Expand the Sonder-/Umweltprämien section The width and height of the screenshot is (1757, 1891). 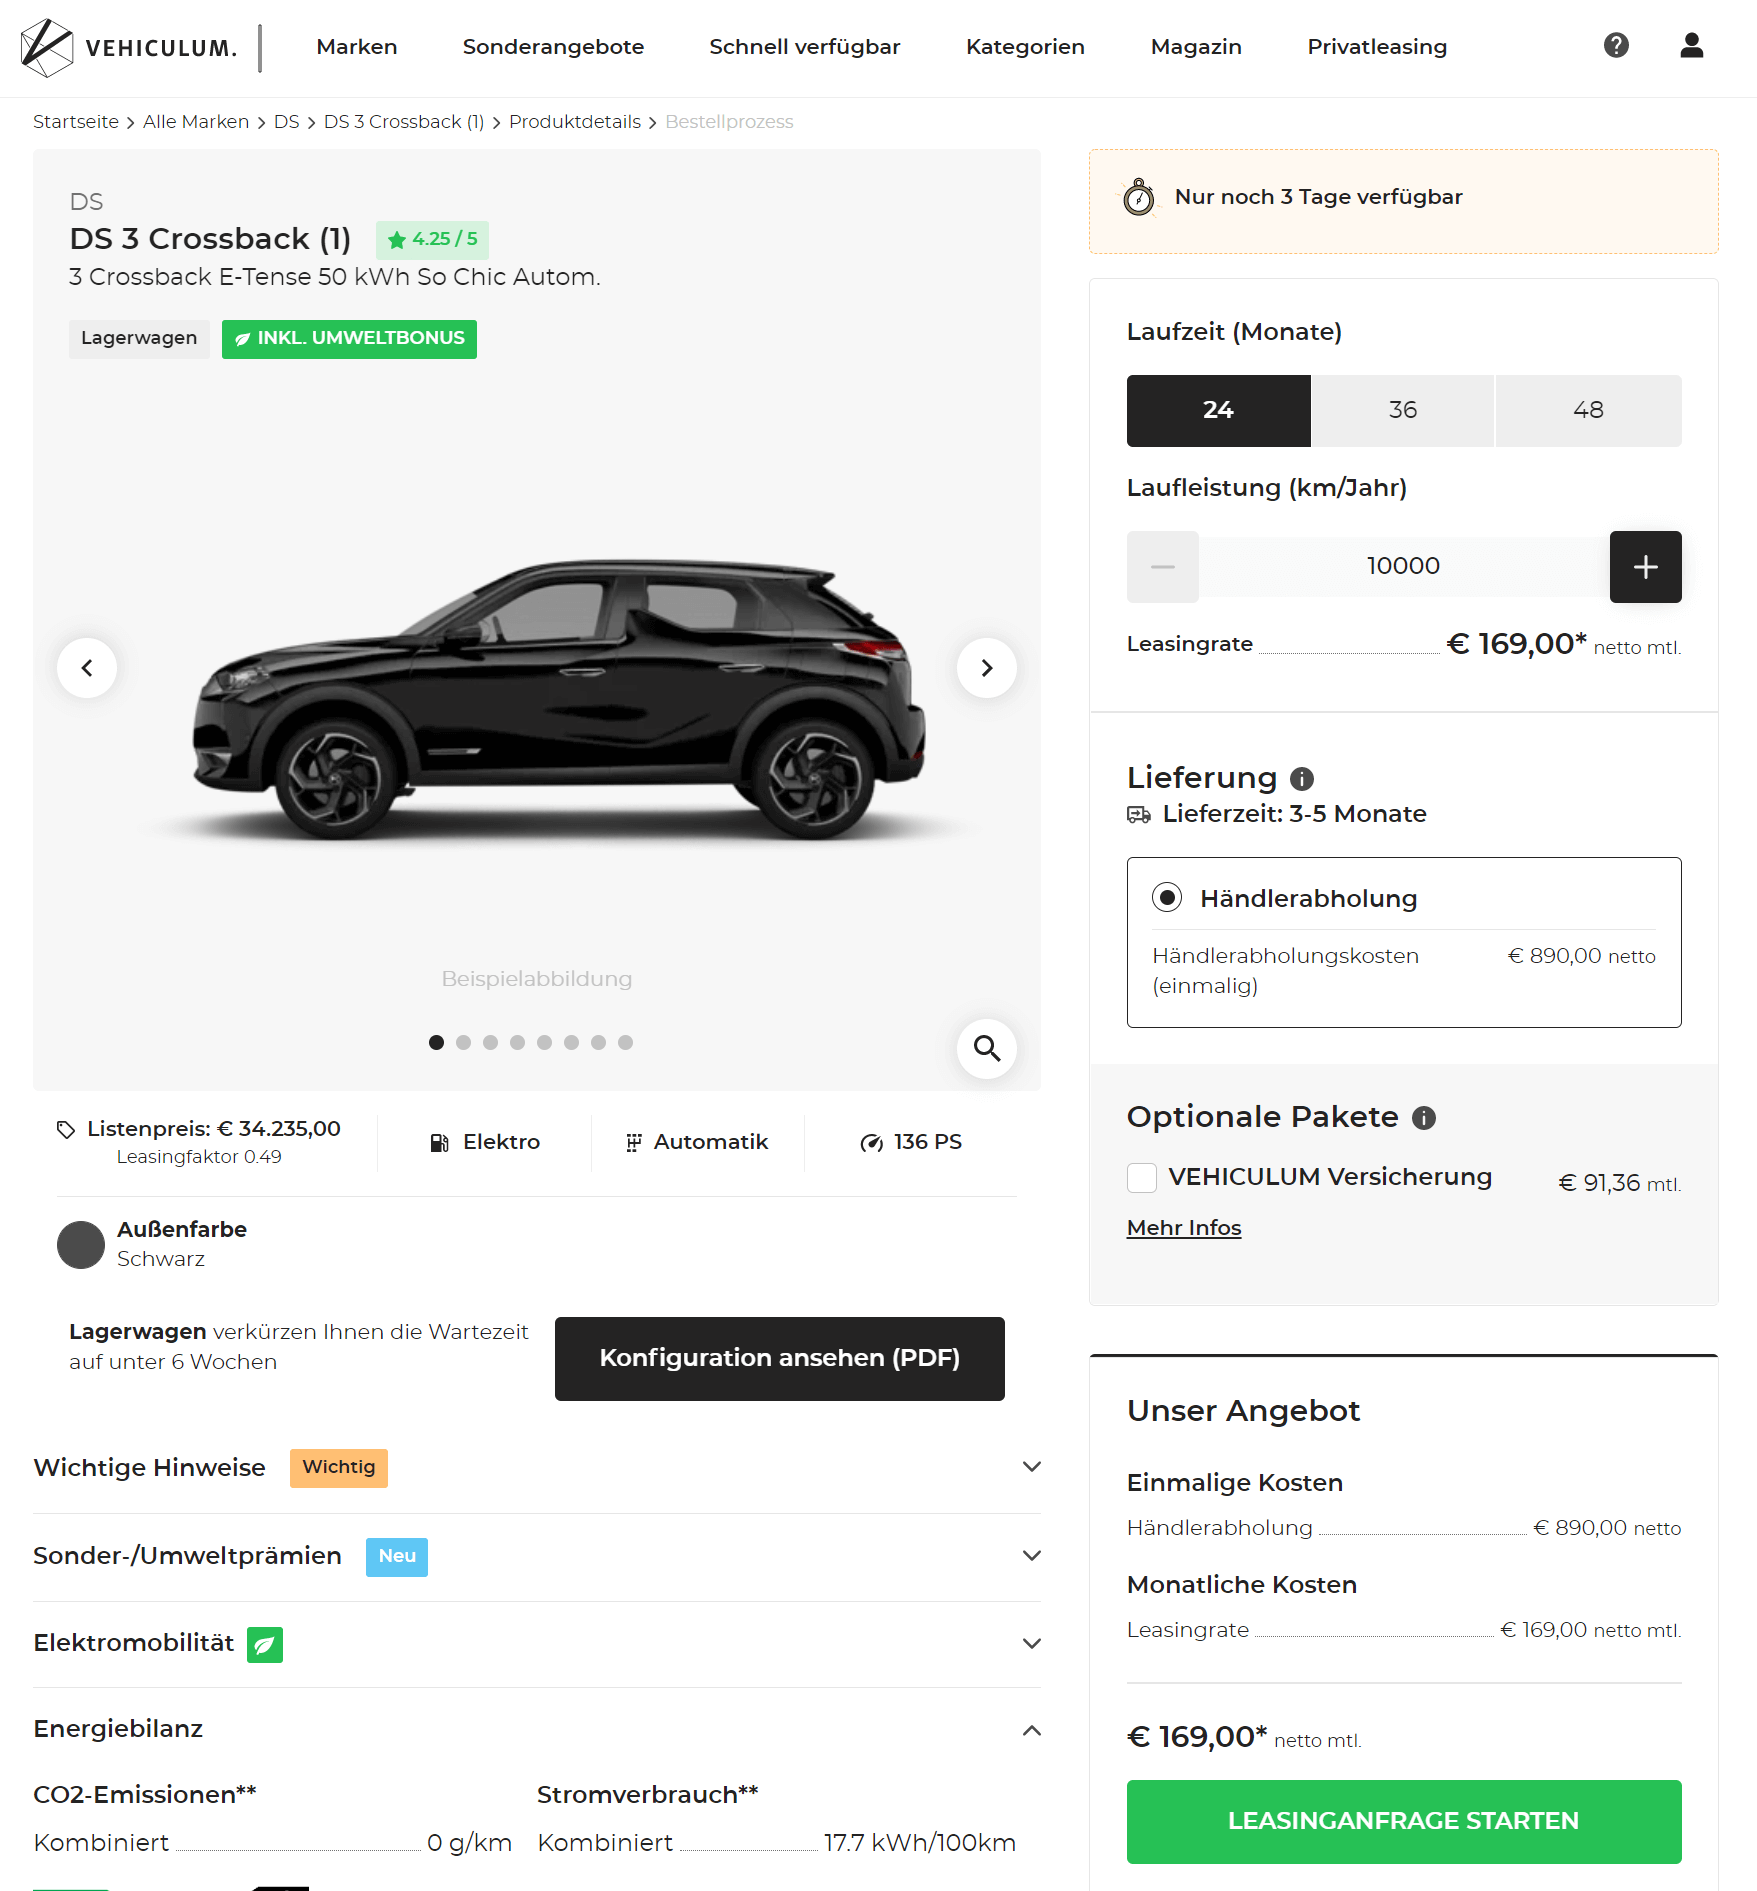[x=537, y=1556]
